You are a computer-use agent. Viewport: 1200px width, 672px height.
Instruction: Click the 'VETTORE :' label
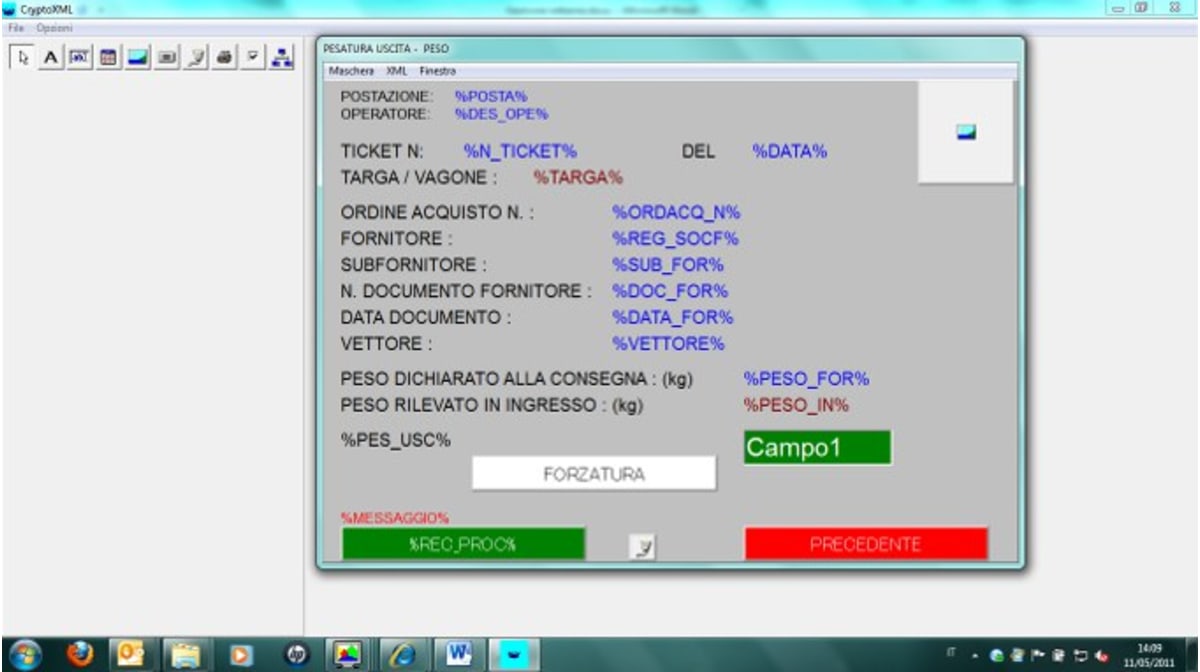click(x=387, y=344)
